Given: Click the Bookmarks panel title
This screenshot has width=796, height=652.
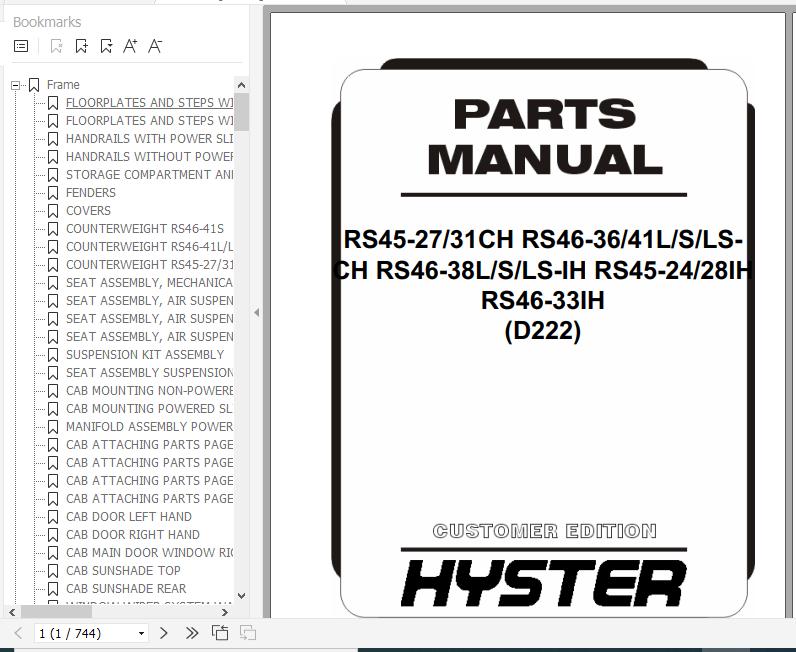Looking at the screenshot, I should pyautogui.click(x=47, y=22).
